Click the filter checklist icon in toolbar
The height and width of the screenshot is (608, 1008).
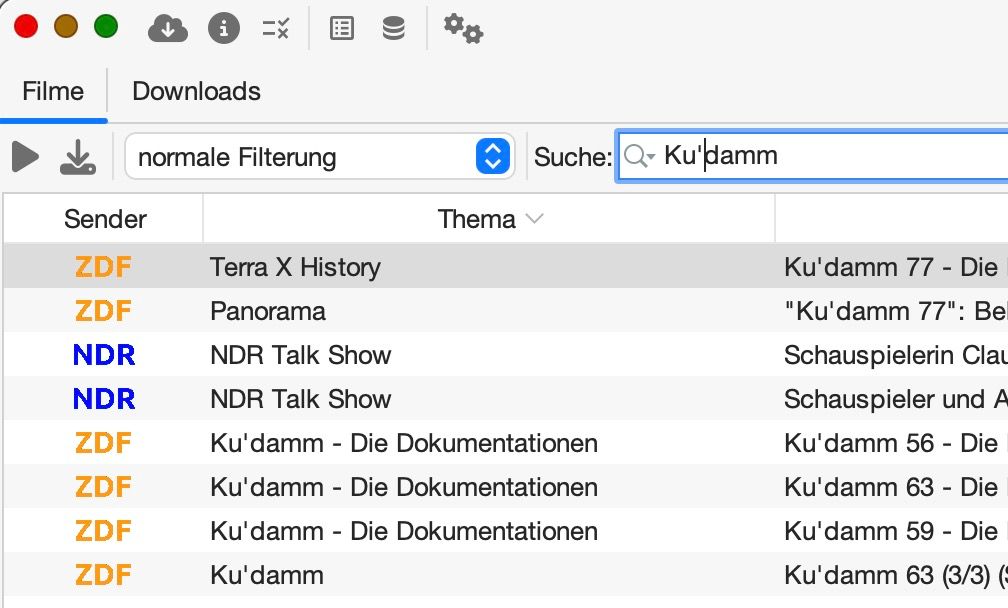(x=276, y=29)
